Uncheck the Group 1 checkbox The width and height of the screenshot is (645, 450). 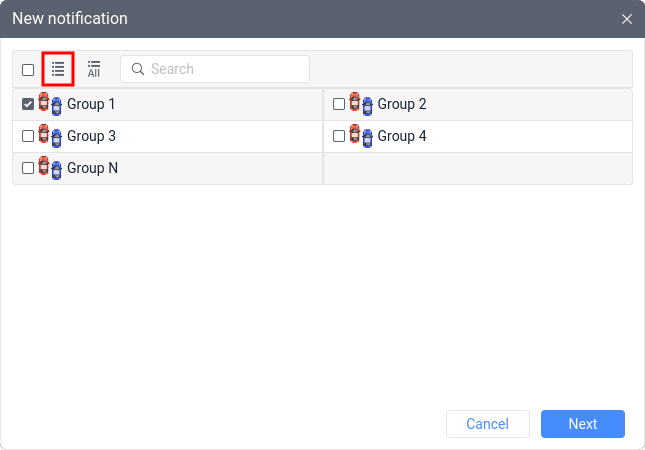[x=28, y=104]
